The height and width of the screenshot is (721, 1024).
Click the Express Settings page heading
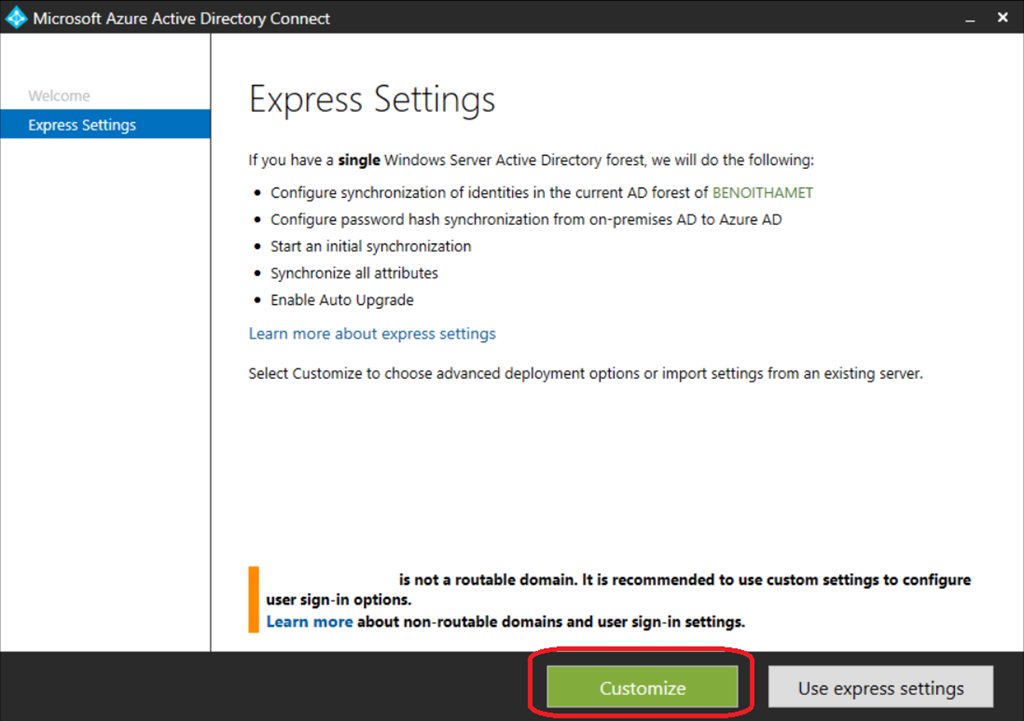(372, 100)
